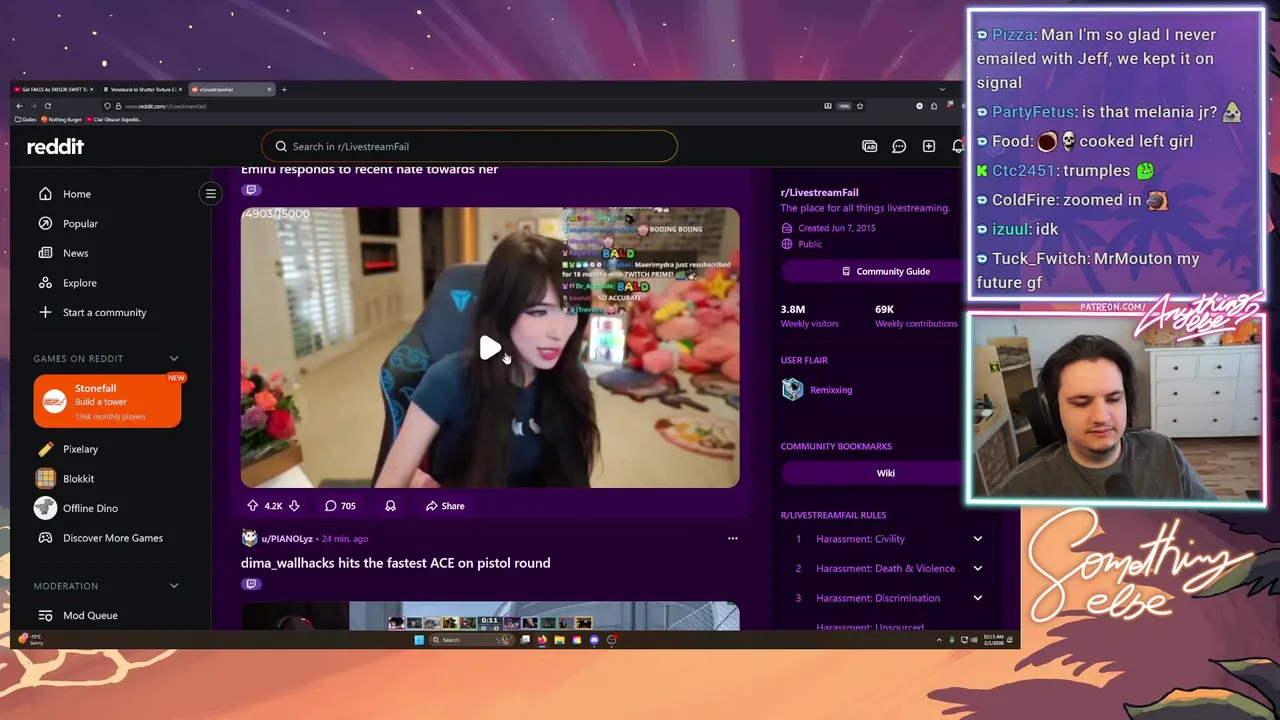Give an award to the Emiru post
This screenshot has width=1280, height=720.
click(390, 506)
